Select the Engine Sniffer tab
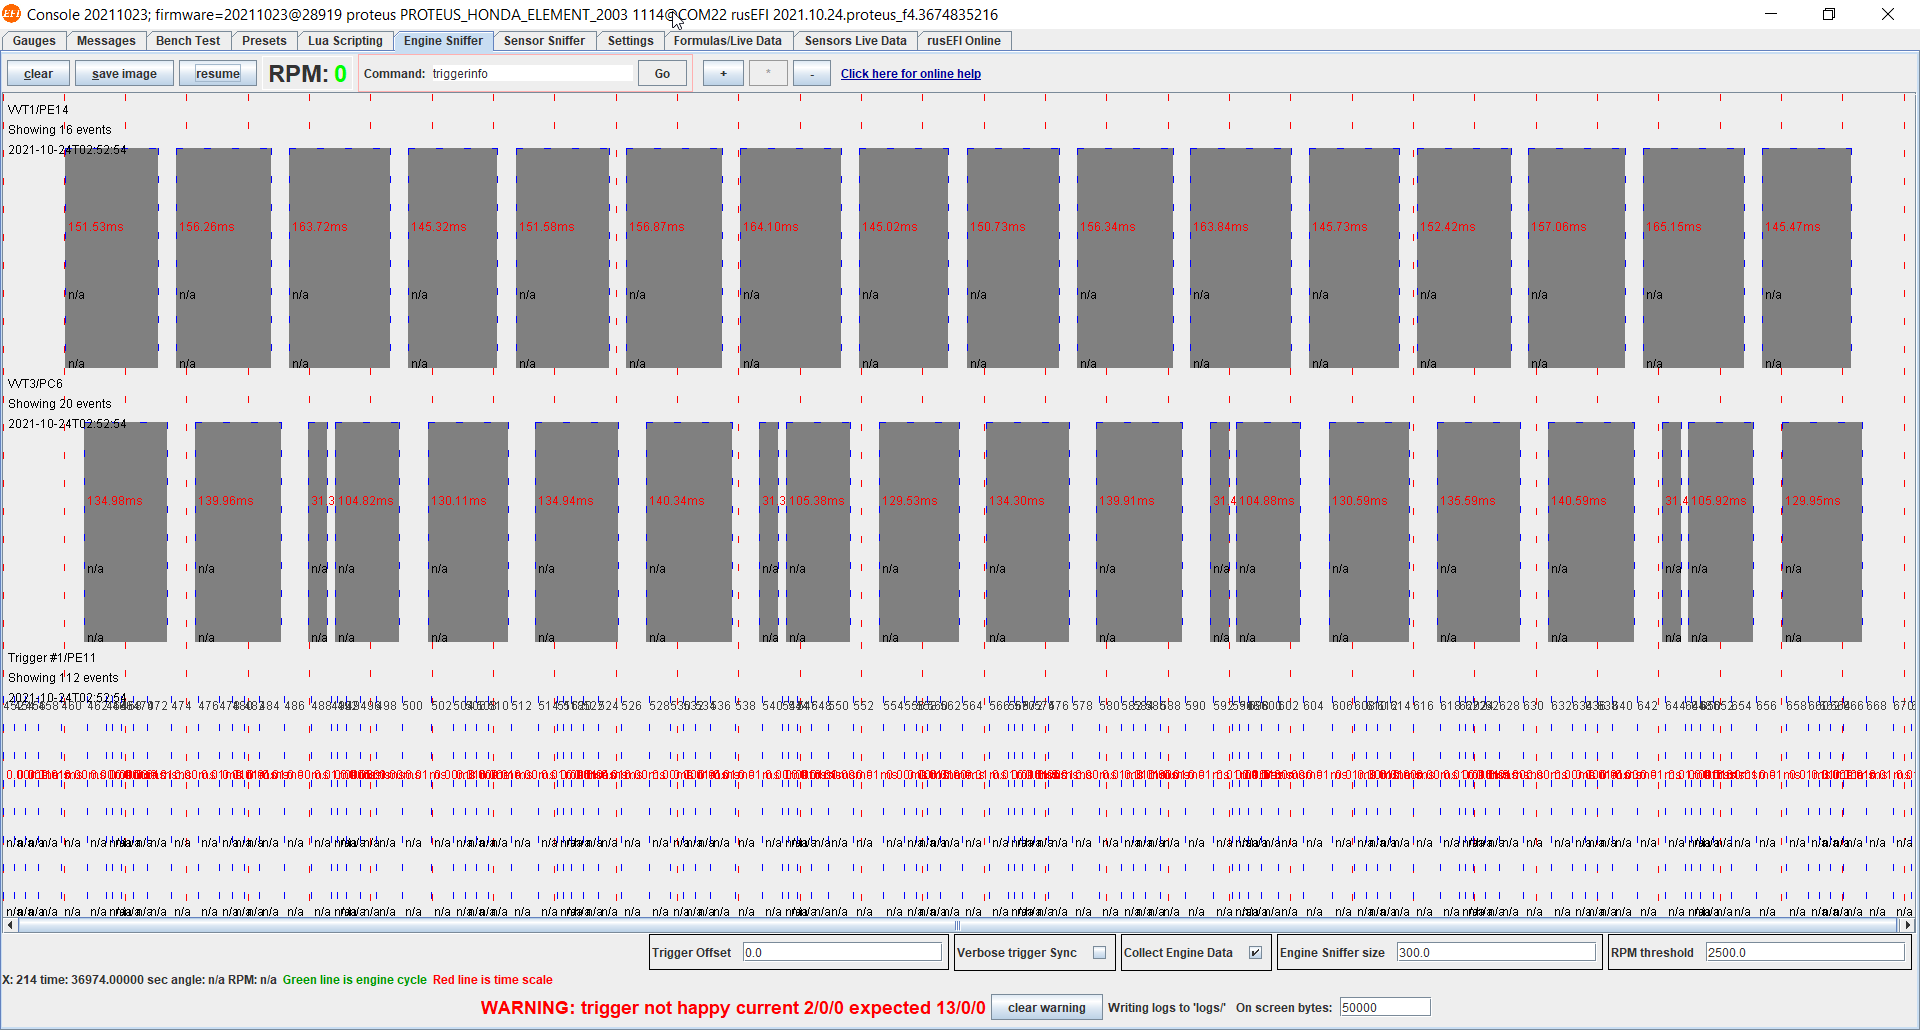Image resolution: width=1920 pixels, height=1030 pixels. tap(443, 41)
